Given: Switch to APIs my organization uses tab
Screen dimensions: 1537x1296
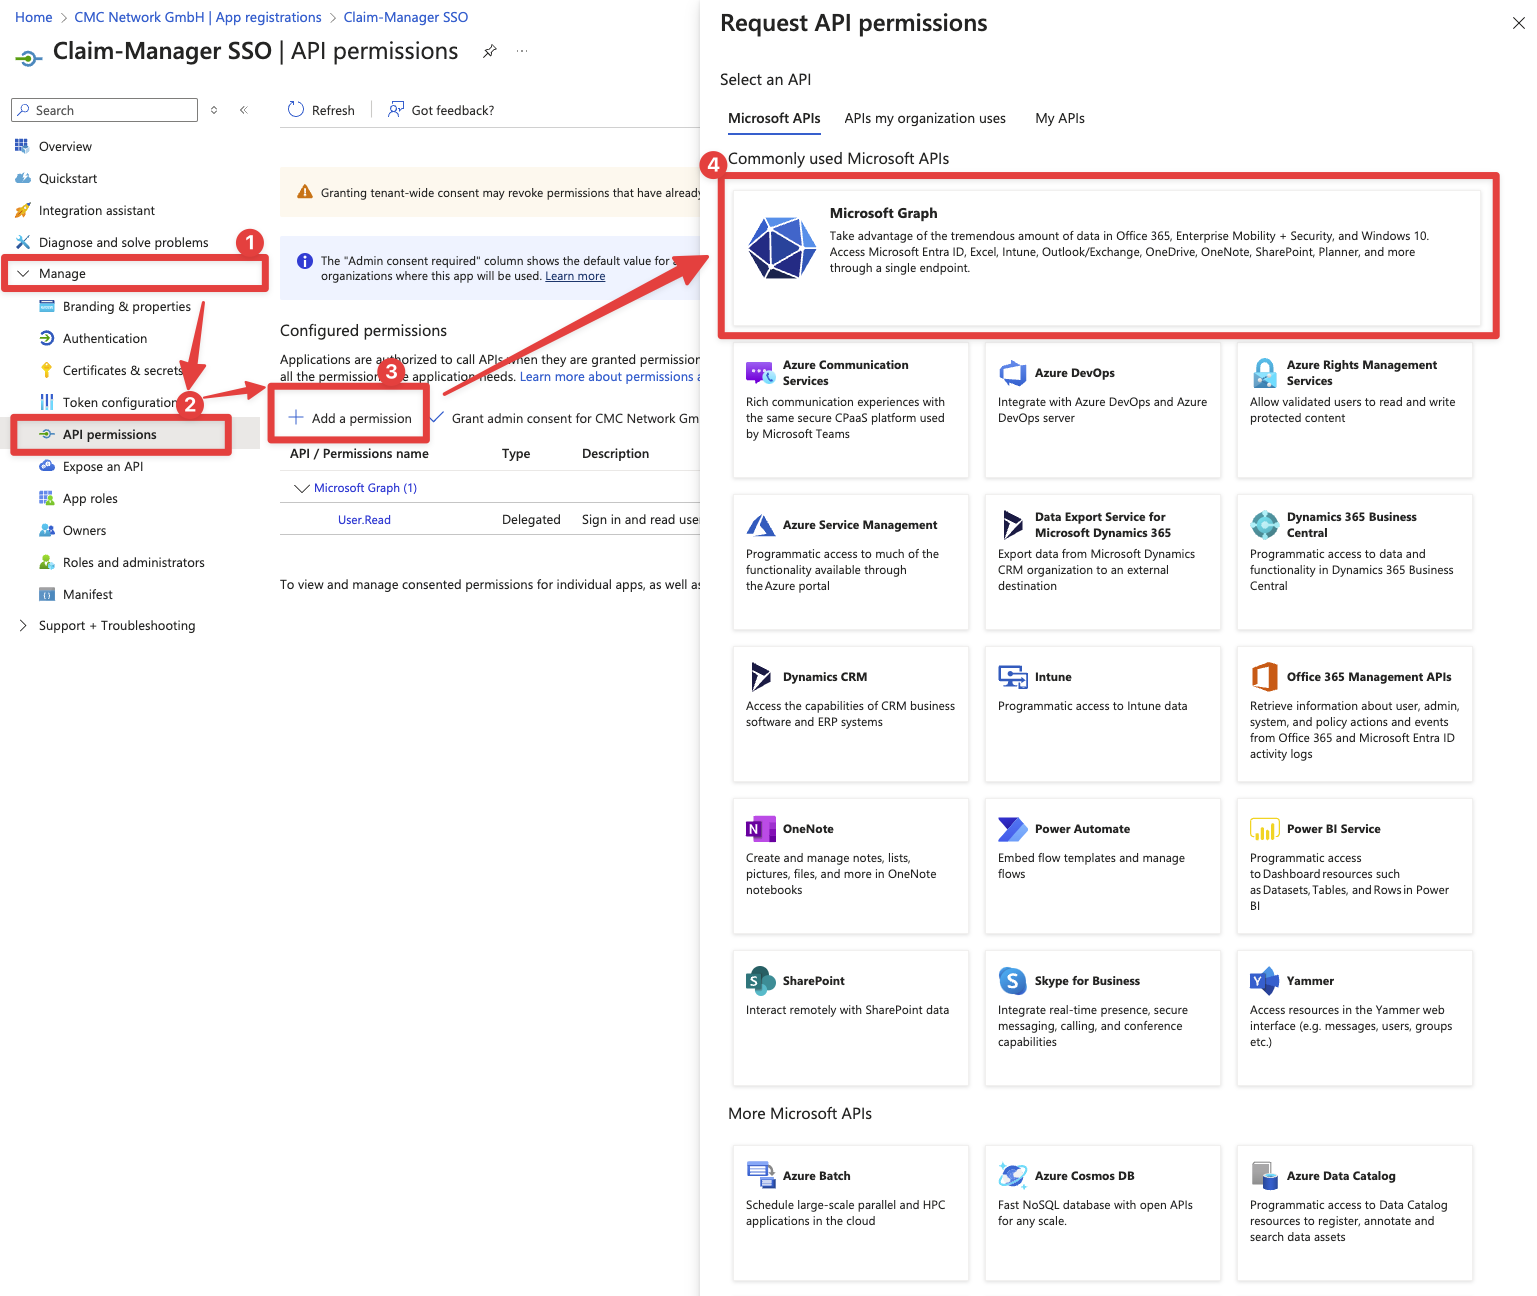Looking at the screenshot, I should 924,118.
